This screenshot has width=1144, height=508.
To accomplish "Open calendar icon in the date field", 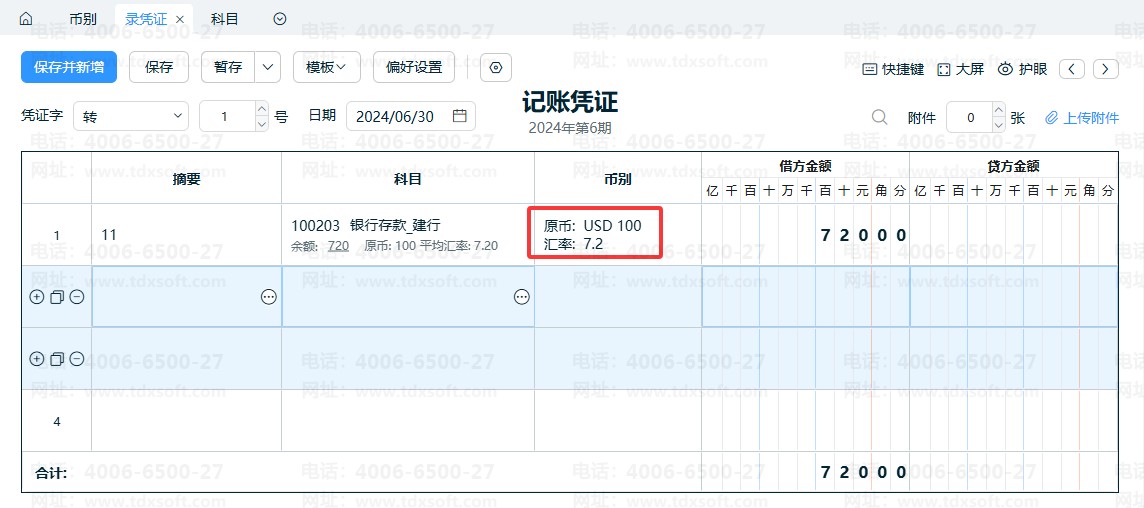I will point(460,116).
